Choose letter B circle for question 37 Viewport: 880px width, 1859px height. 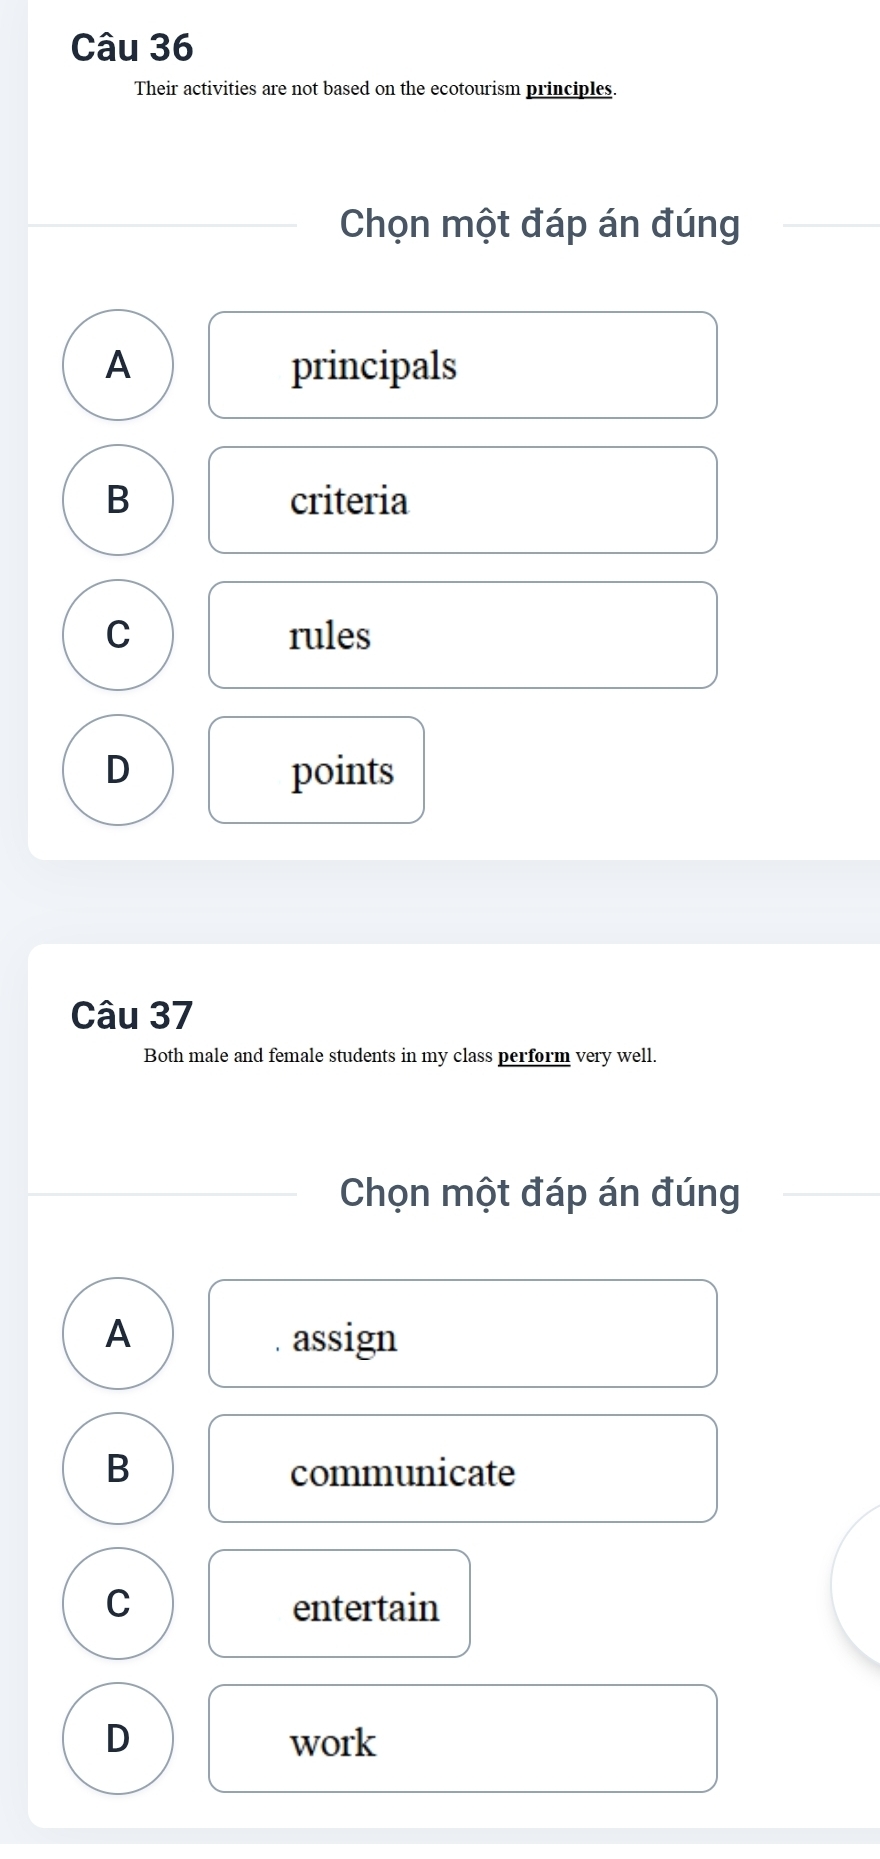coord(118,1468)
